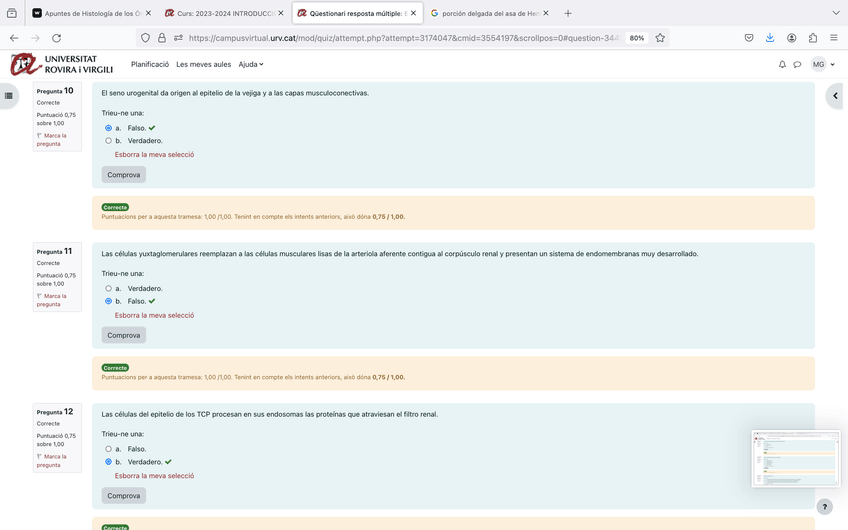Click the Correcte badge under question 11
The width and height of the screenshot is (848, 530).
pos(115,368)
